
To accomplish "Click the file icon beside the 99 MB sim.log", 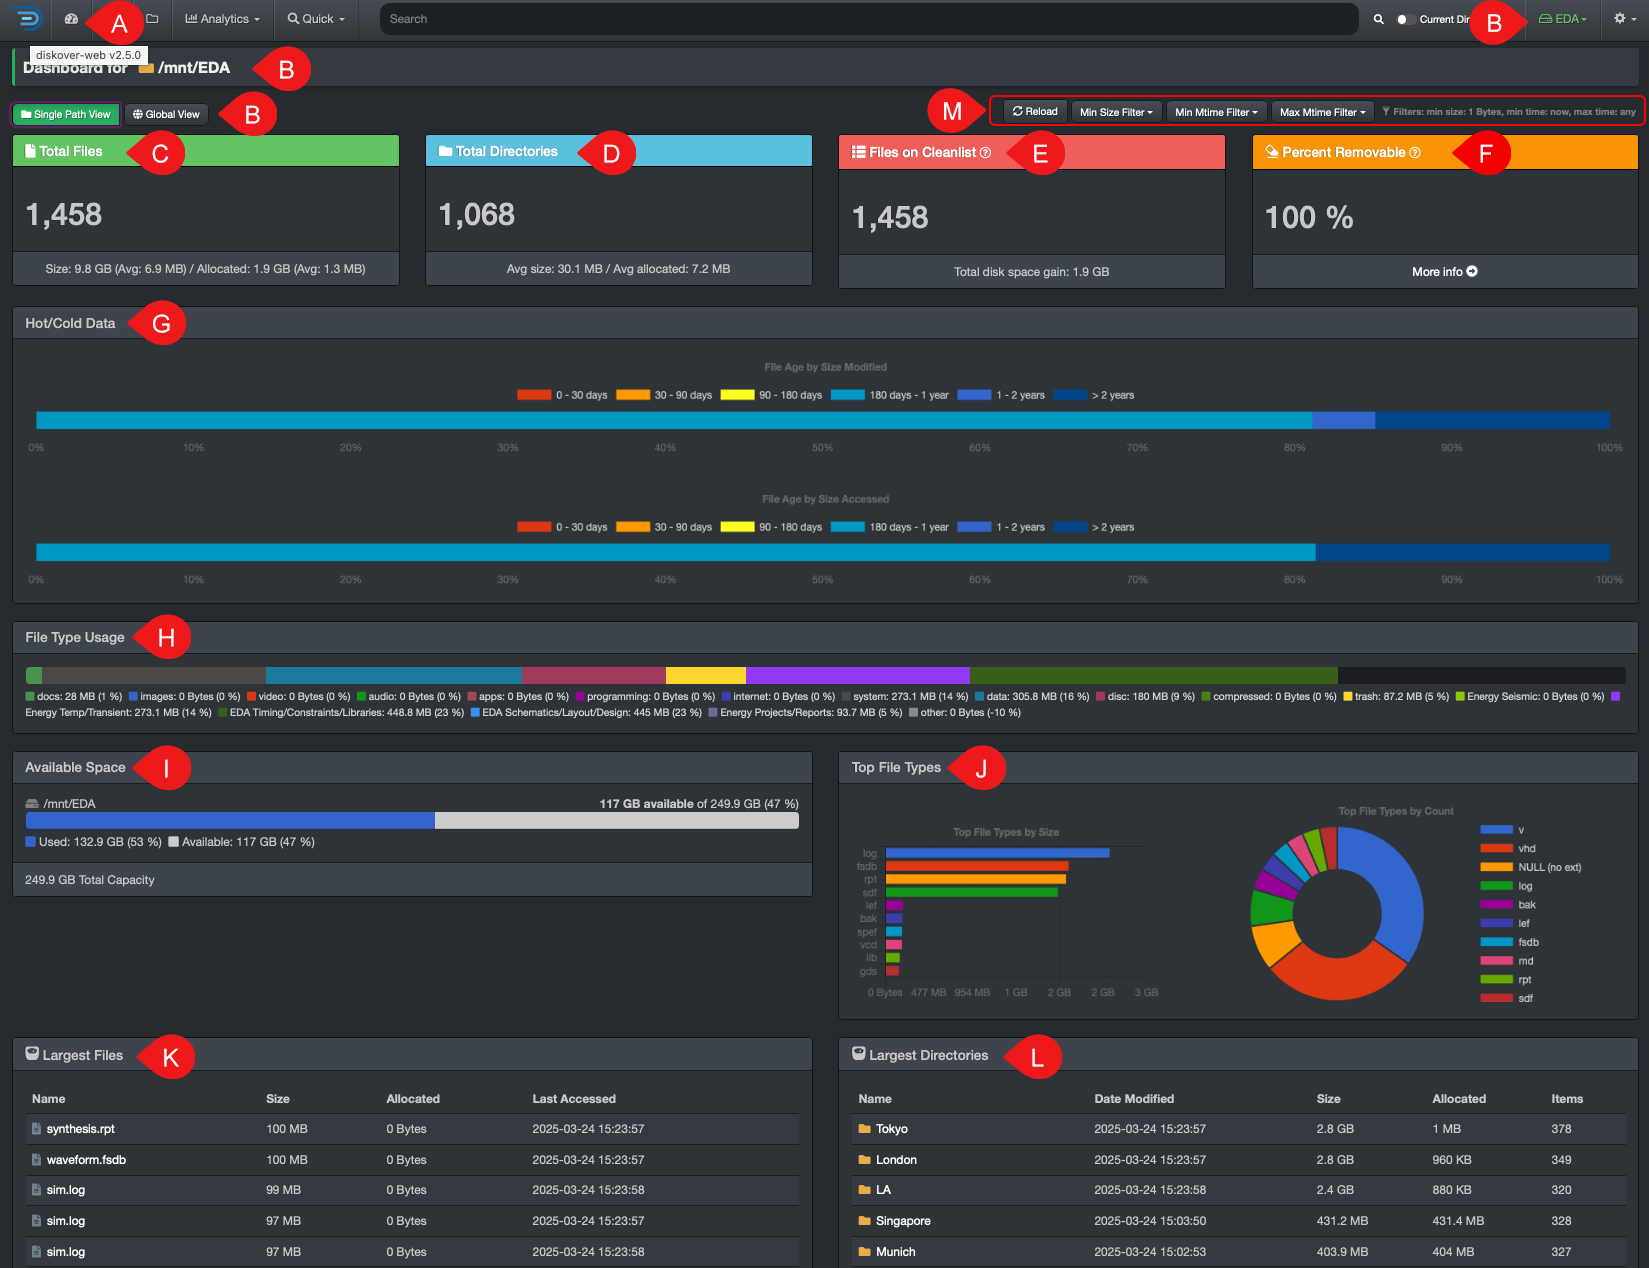I will pyautogui.click(x=36, y=1190).
